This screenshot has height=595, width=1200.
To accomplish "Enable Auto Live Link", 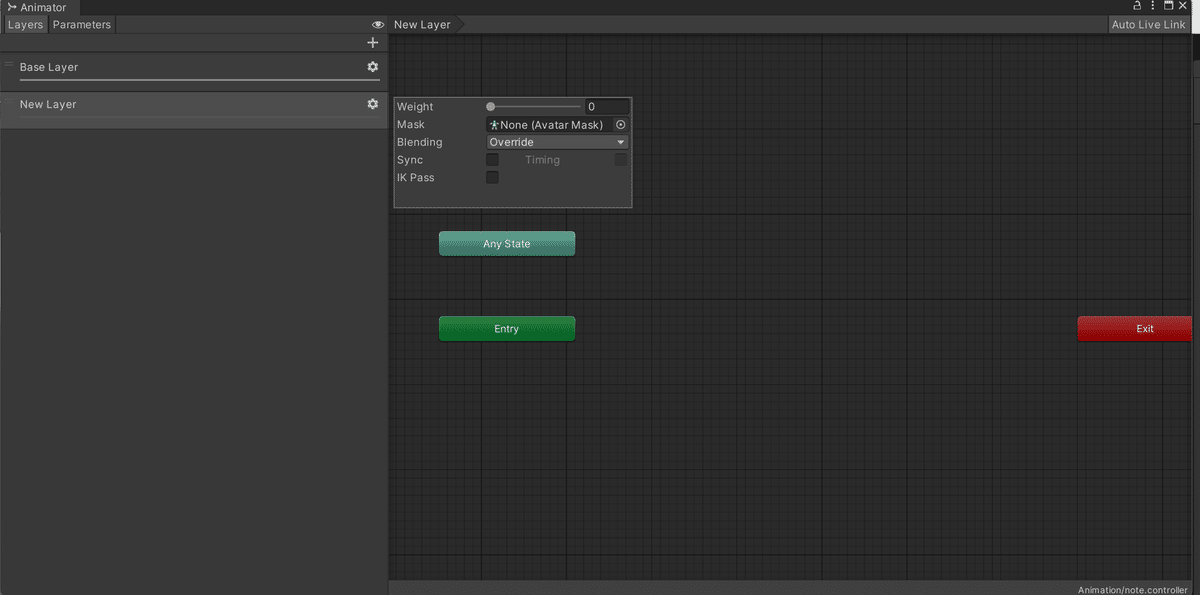I will 1147,24.
